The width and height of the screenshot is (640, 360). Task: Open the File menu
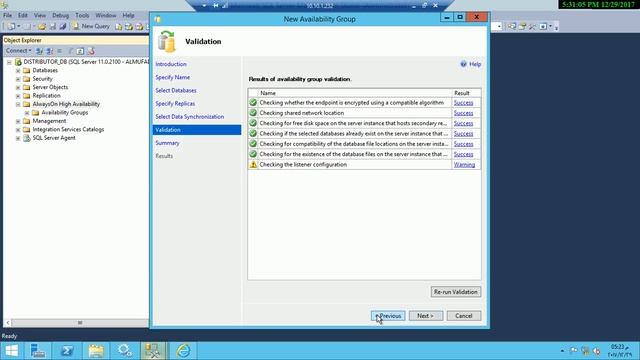pyautogui.click(x=7, y=16)
